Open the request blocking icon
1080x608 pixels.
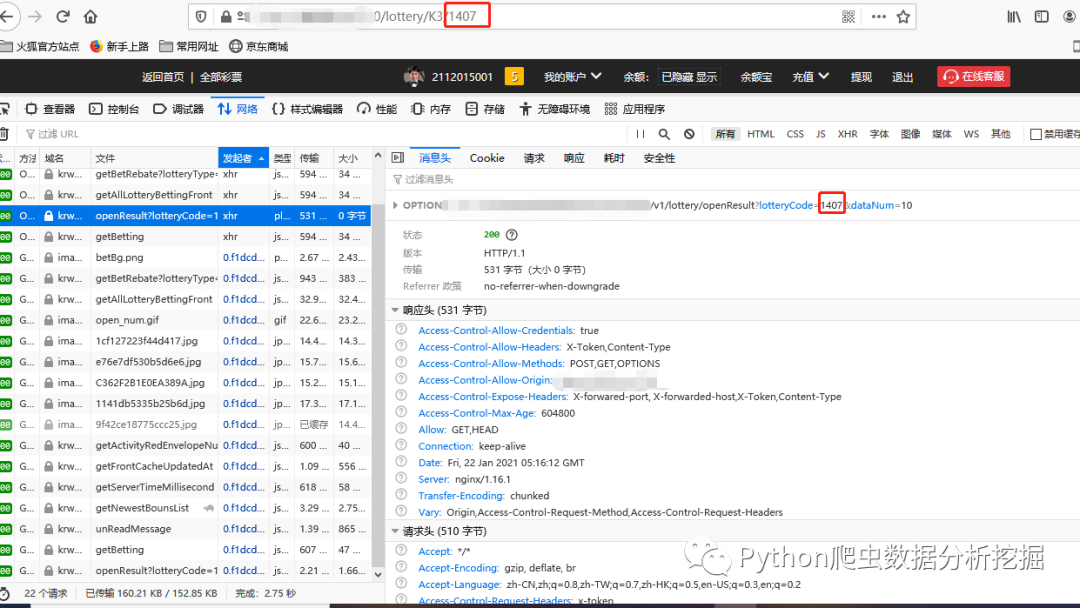point(689,134)
